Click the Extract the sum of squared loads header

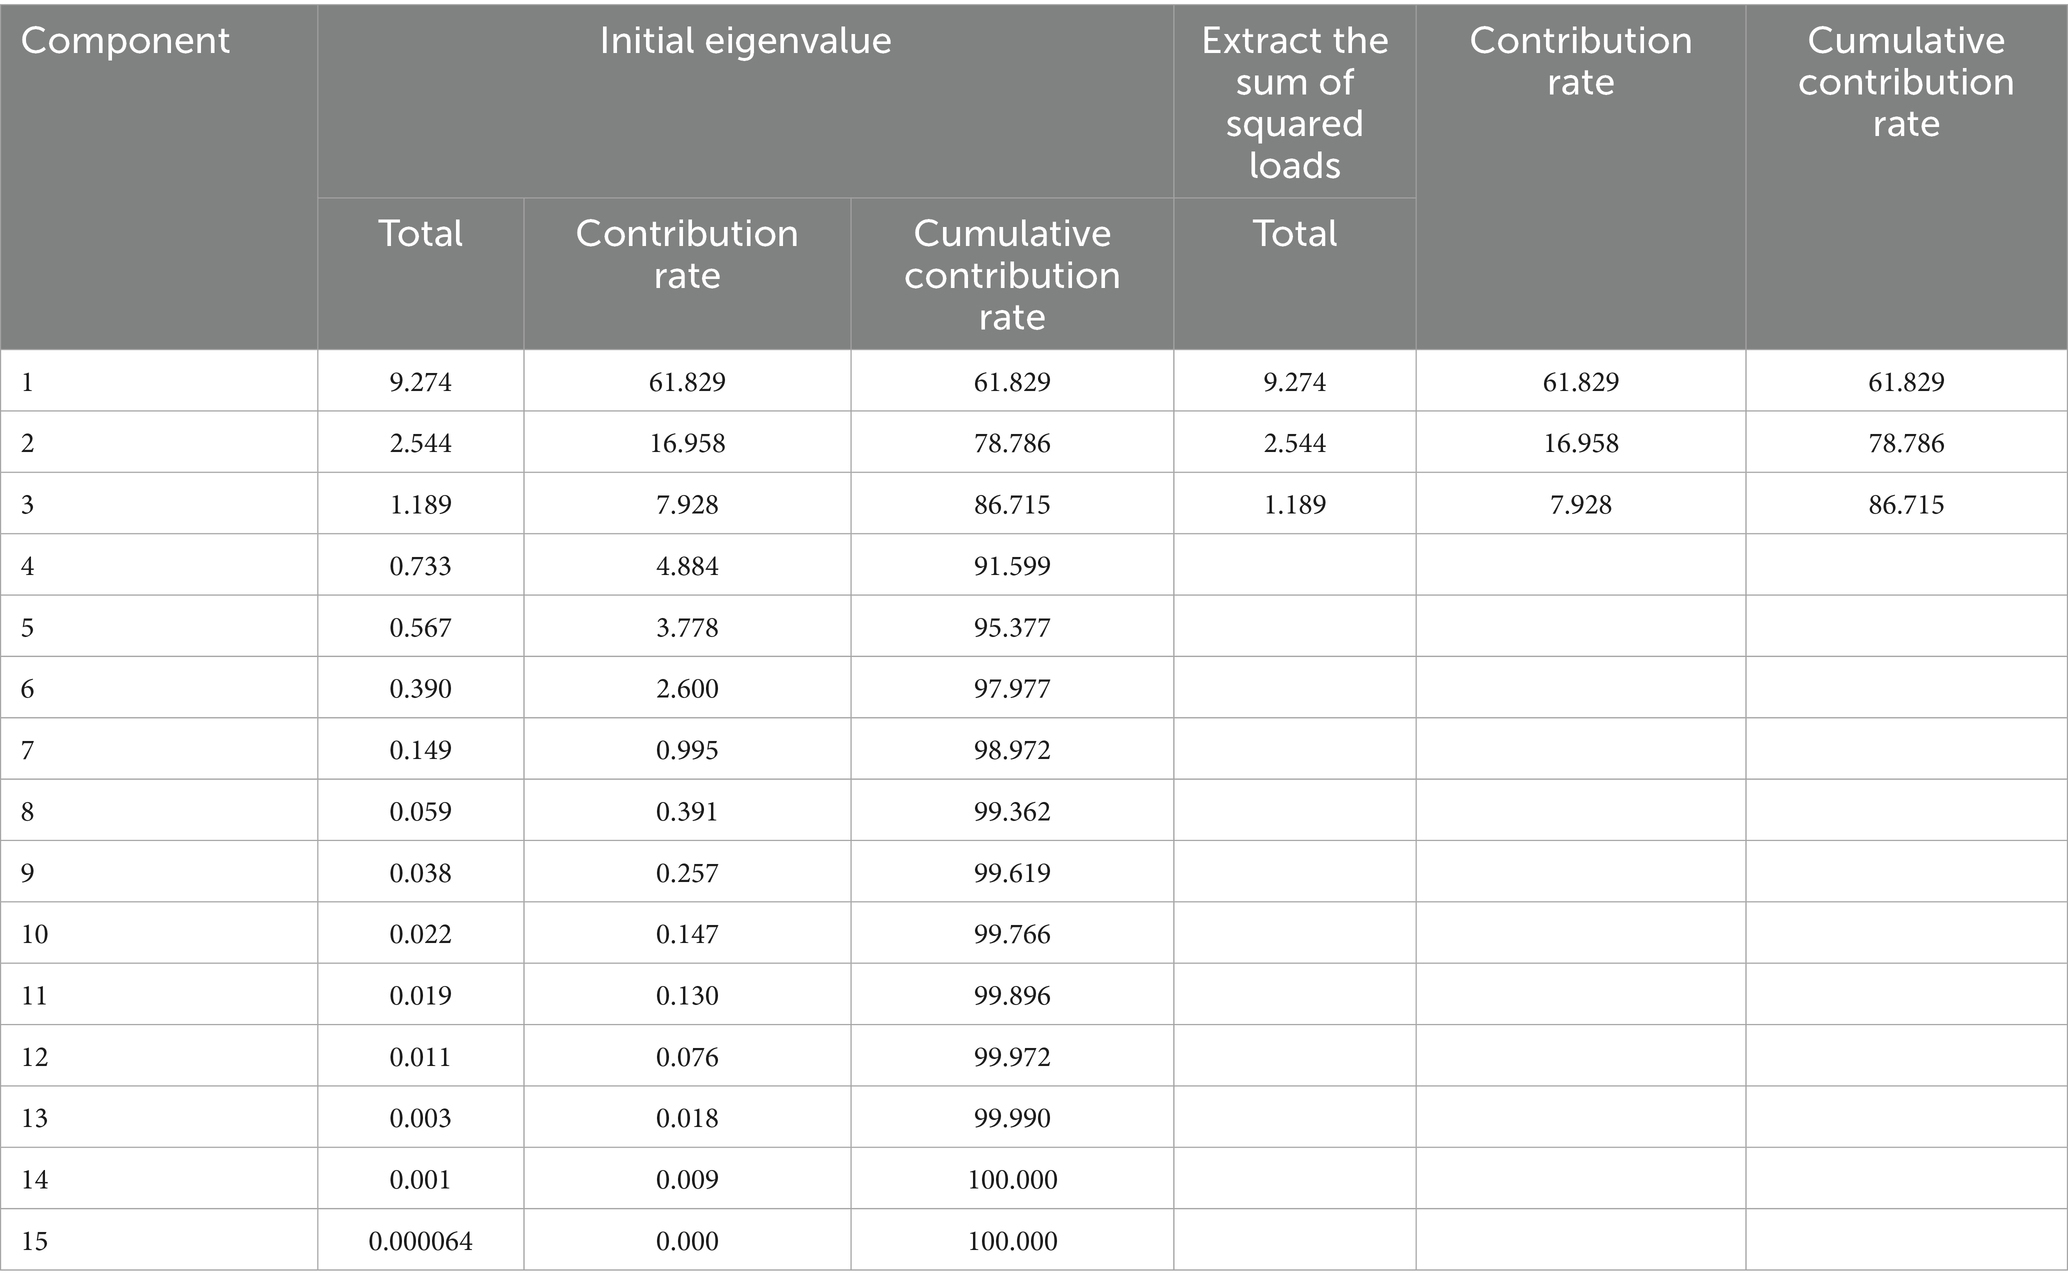tap(1294, 102)
